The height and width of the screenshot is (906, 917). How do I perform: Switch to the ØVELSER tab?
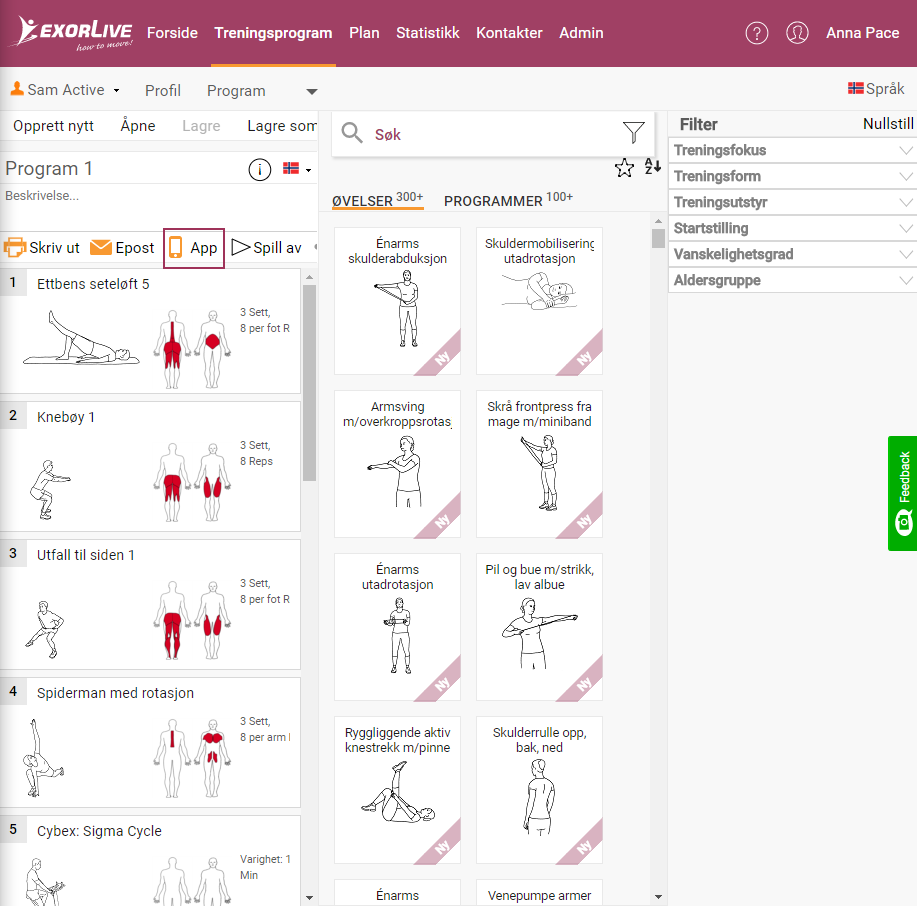[377, 199]
